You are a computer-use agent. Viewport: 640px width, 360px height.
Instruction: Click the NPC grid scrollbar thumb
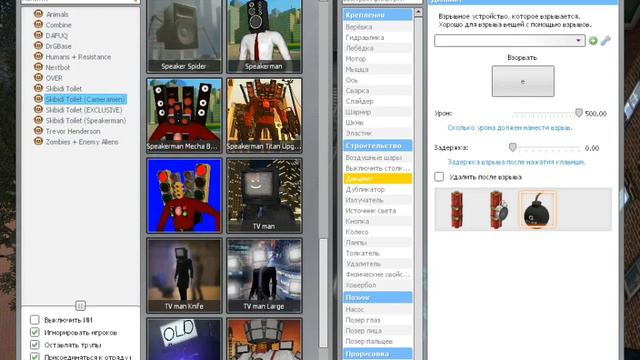point(323,292)
